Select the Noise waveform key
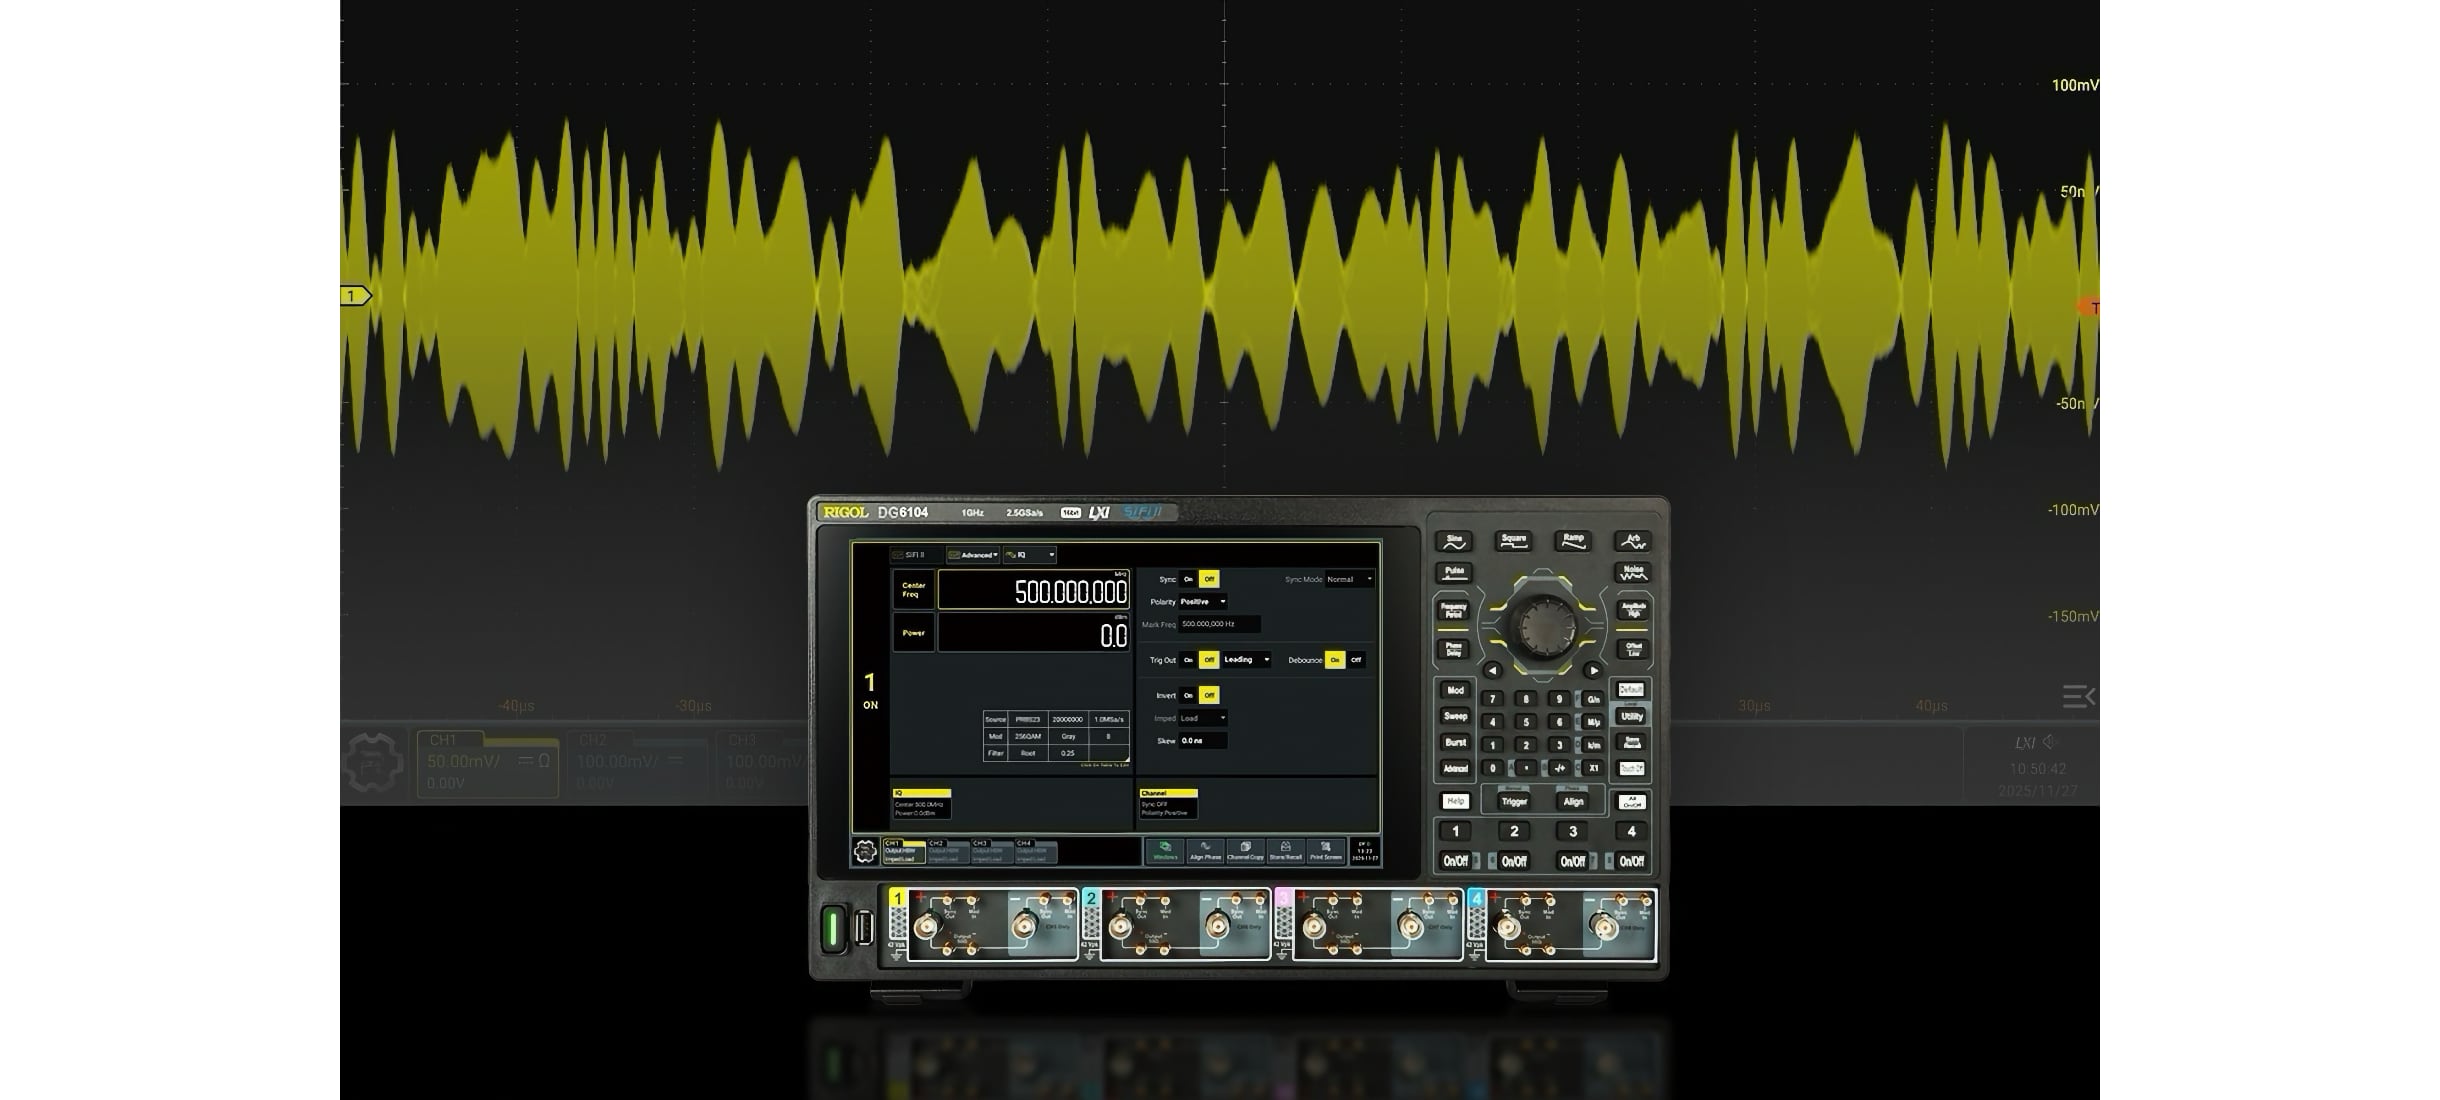This screenshot has height=1100, width=2440. (x=1633, y=573)
